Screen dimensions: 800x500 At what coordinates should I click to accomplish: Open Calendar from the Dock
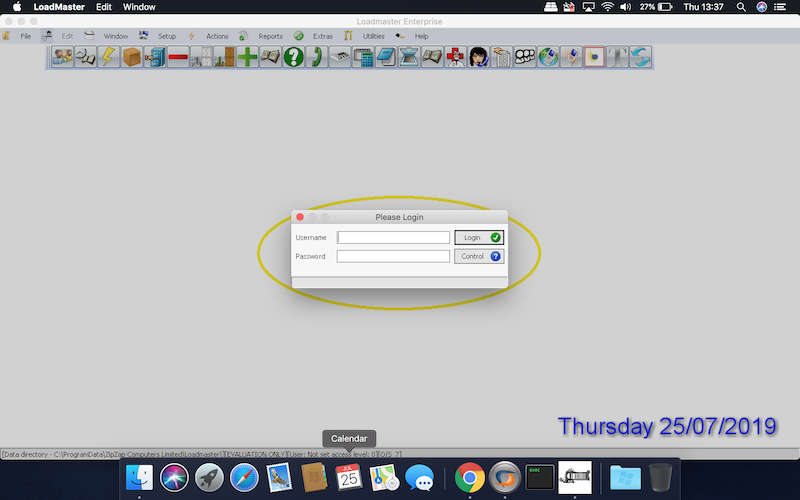tap(349, 478)
